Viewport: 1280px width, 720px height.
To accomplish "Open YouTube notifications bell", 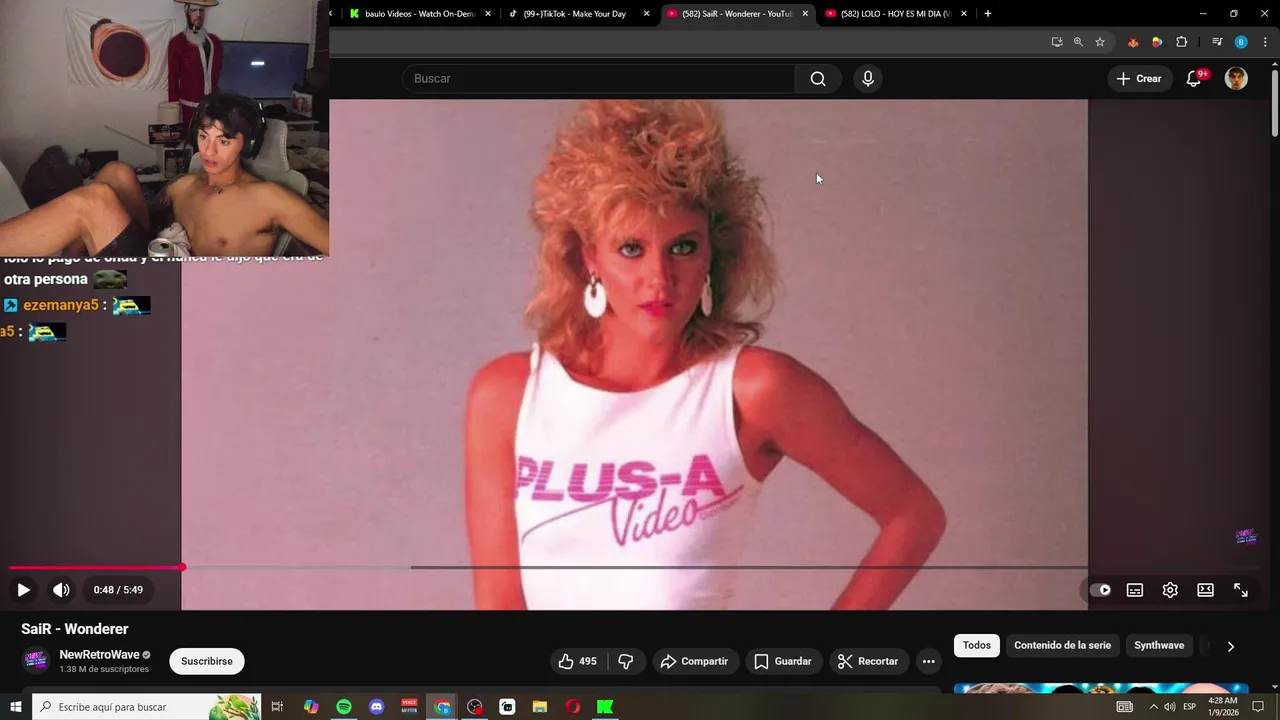I will [1194, 79].
